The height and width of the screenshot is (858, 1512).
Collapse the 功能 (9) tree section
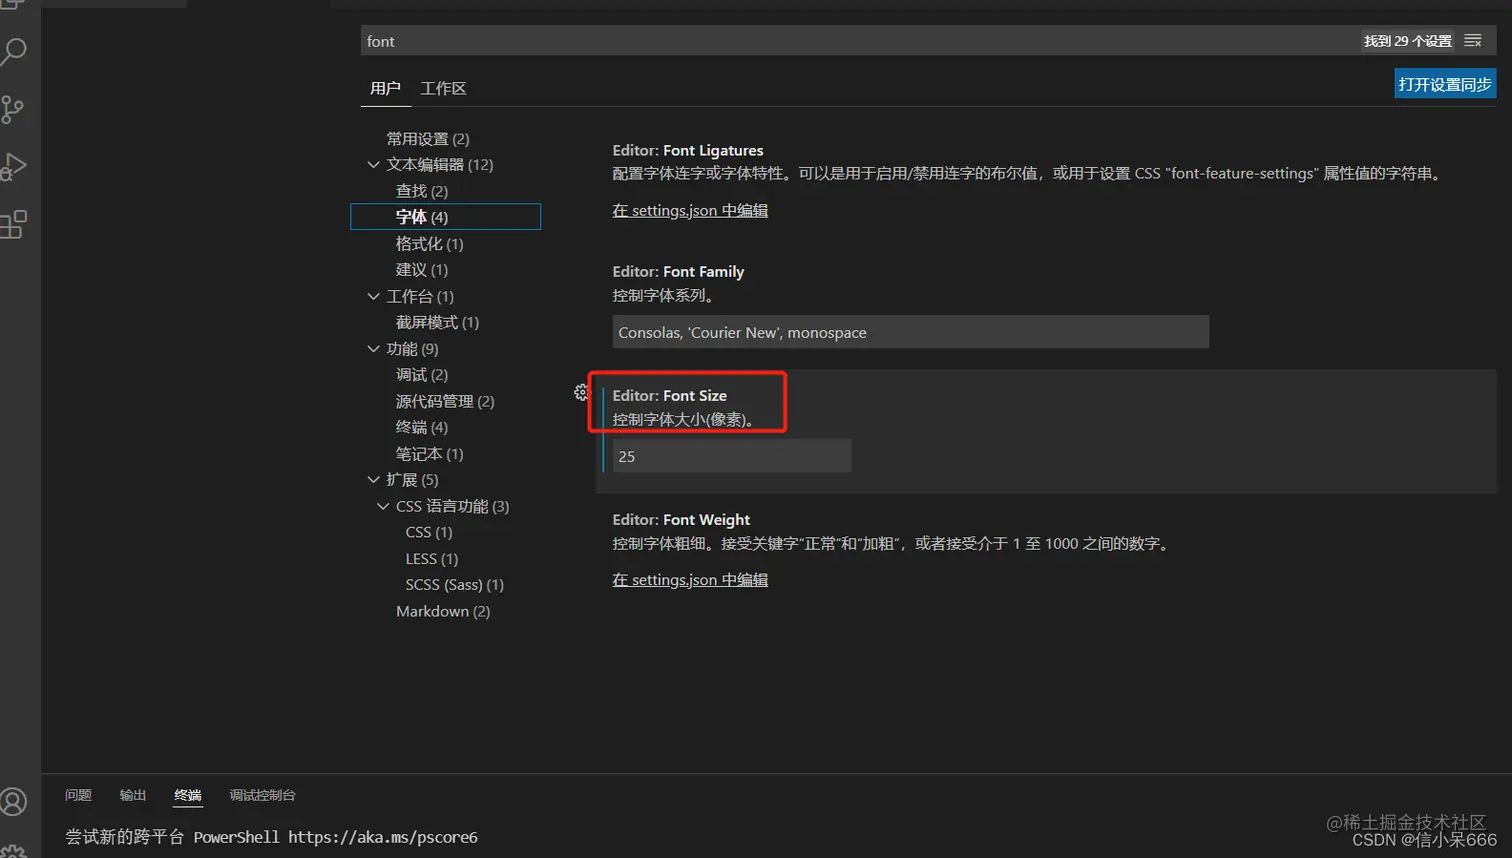(x=374, y=348)
